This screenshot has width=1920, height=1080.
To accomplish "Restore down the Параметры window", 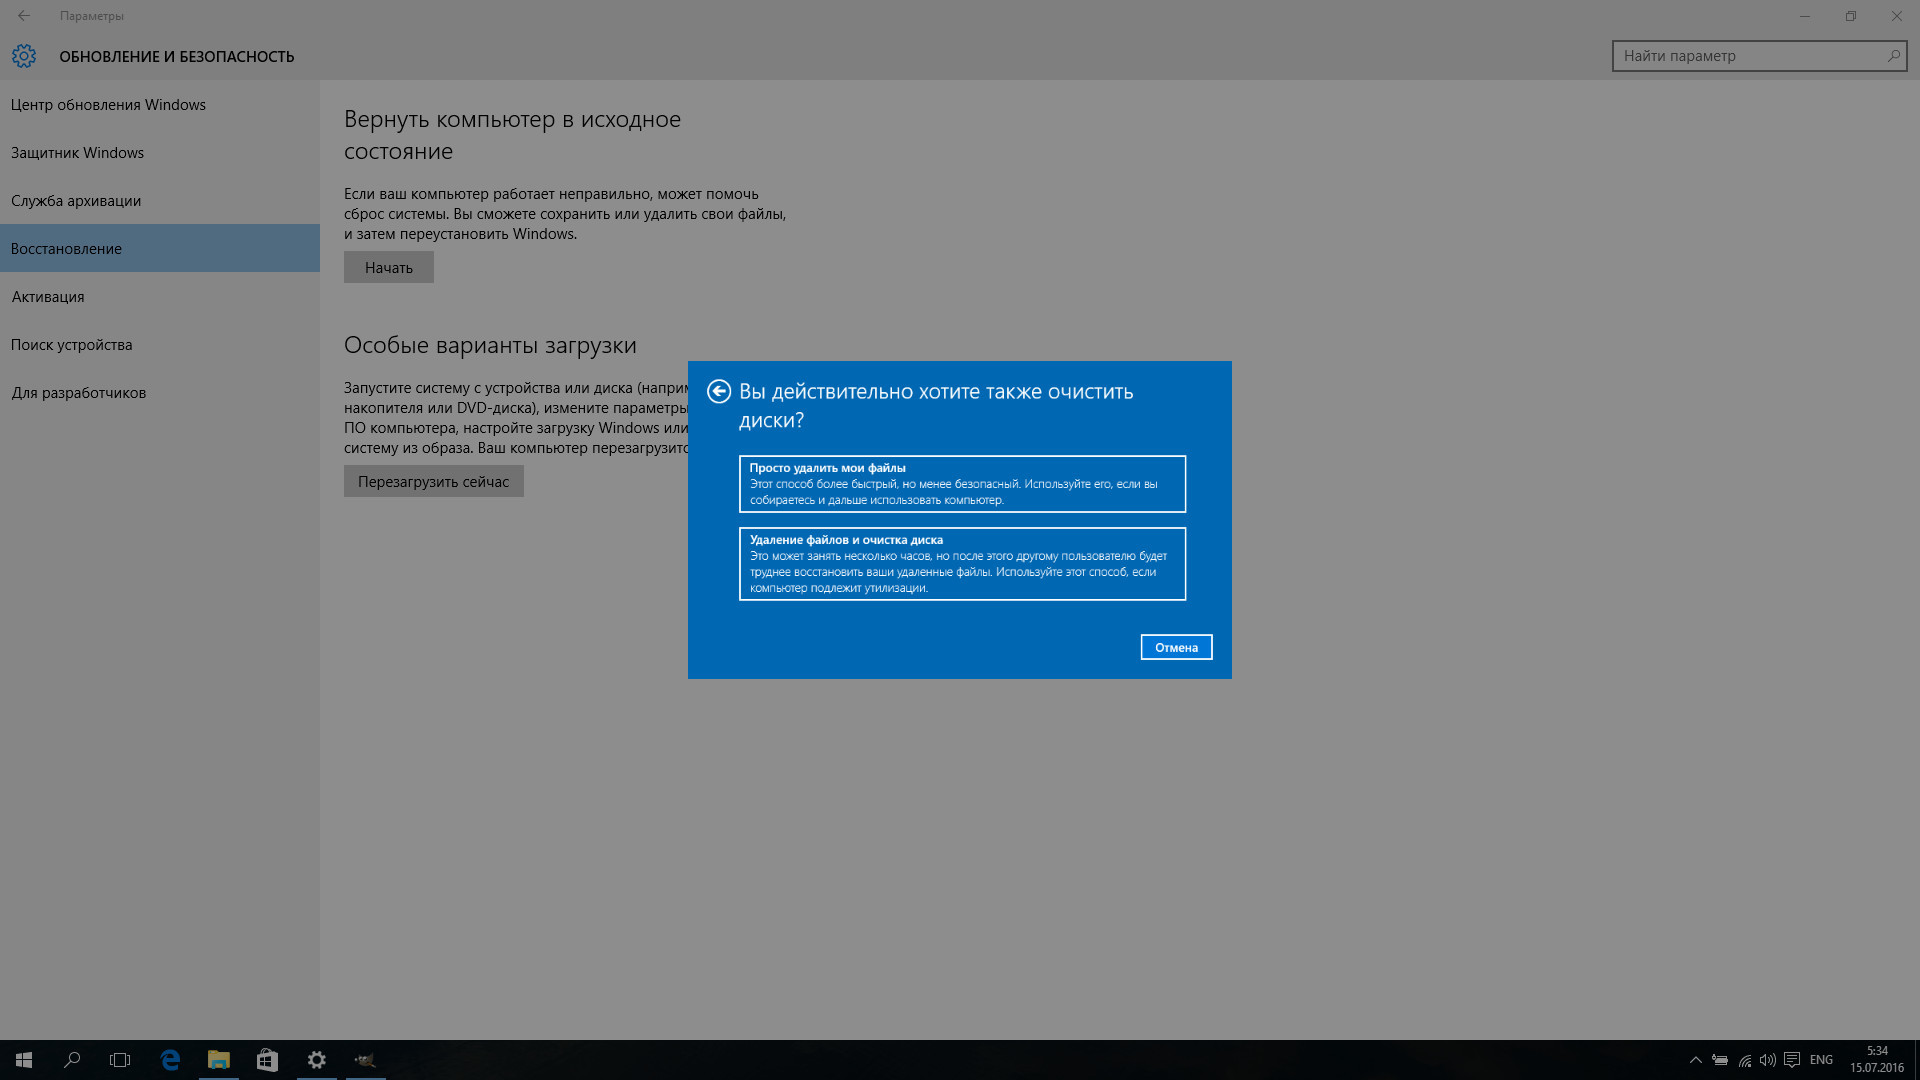I will (1851, 16).
